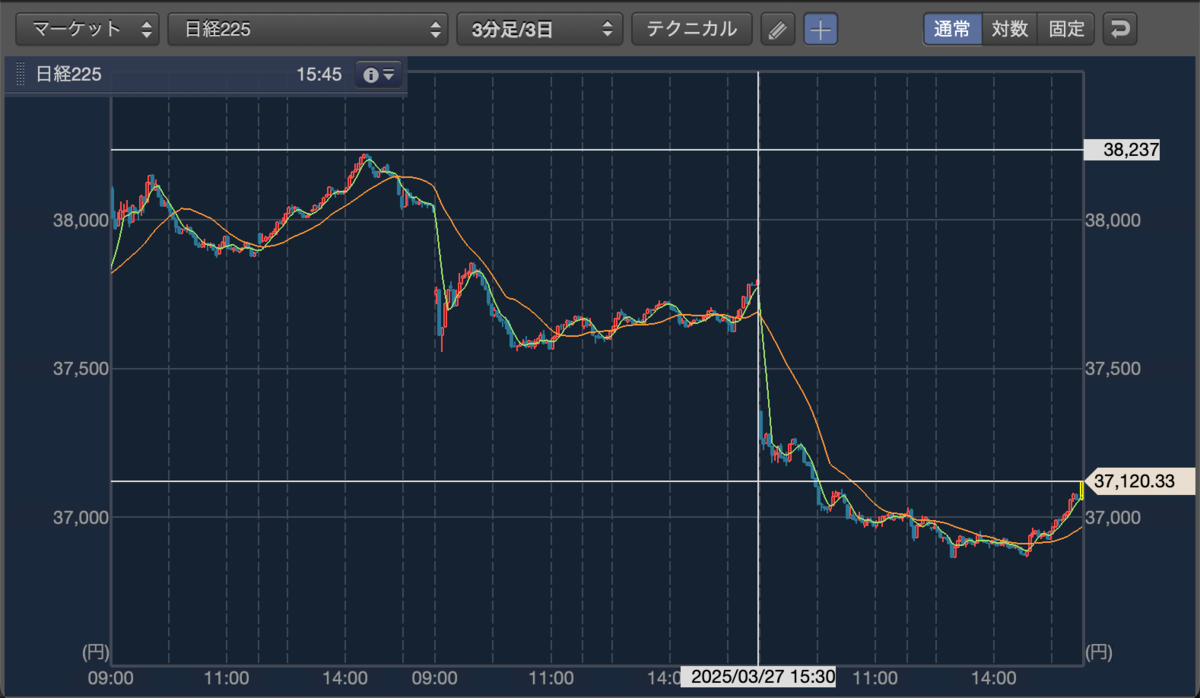Image resolution: width=1200 pixels, height=698 pixels.
Task: Click the yellow current-price candle marker
Action: click(x=1081, y=490)
